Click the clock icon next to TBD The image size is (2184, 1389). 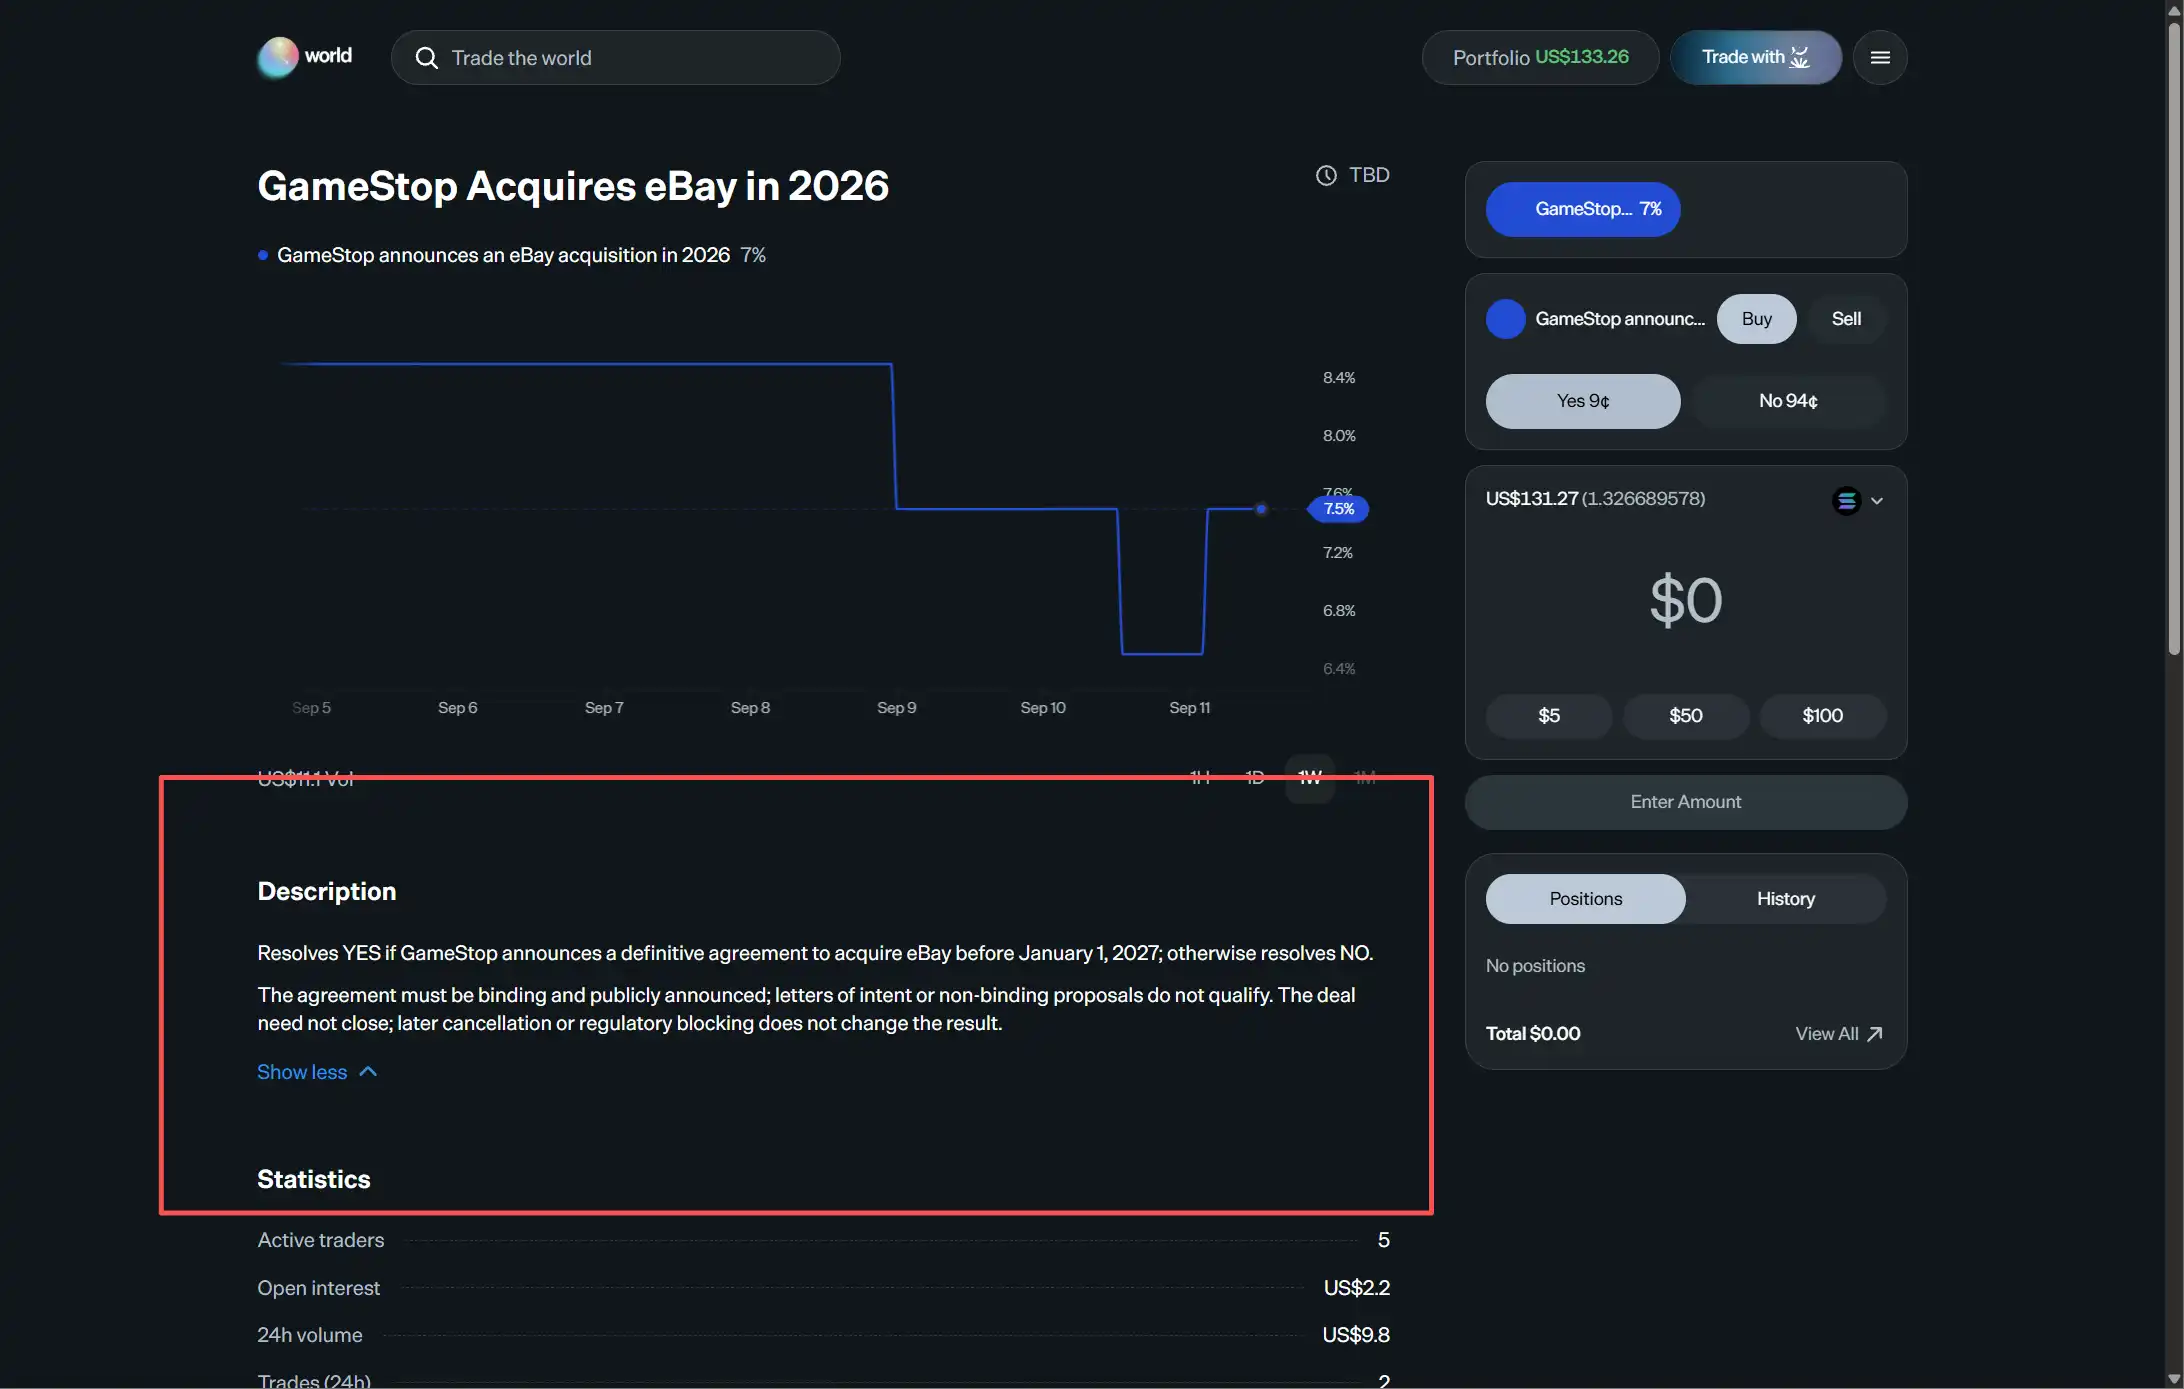(1326, 175)
